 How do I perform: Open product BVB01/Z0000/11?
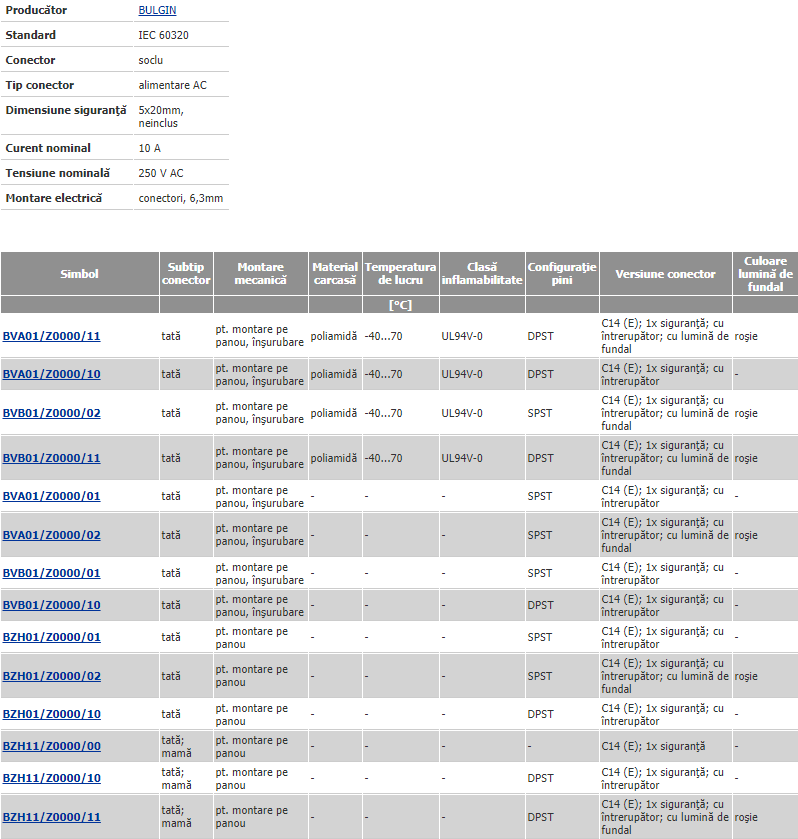[51, 458]
